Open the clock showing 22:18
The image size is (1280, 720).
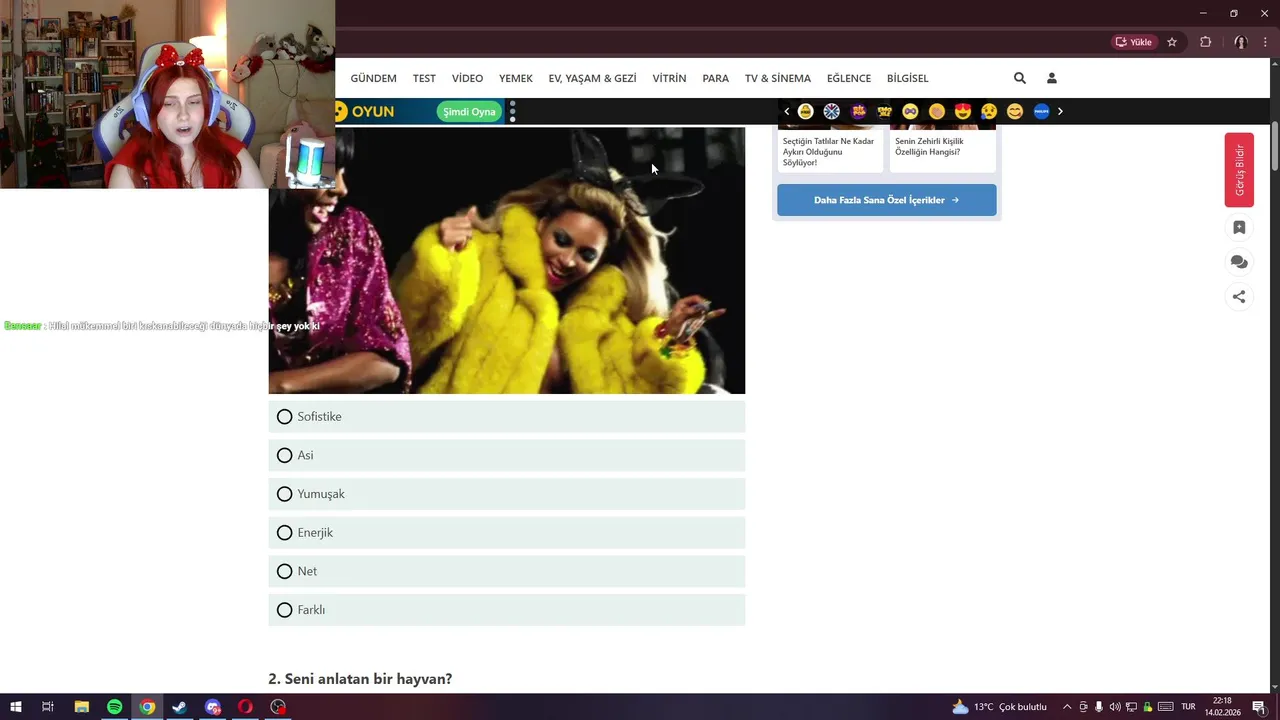1222,707
